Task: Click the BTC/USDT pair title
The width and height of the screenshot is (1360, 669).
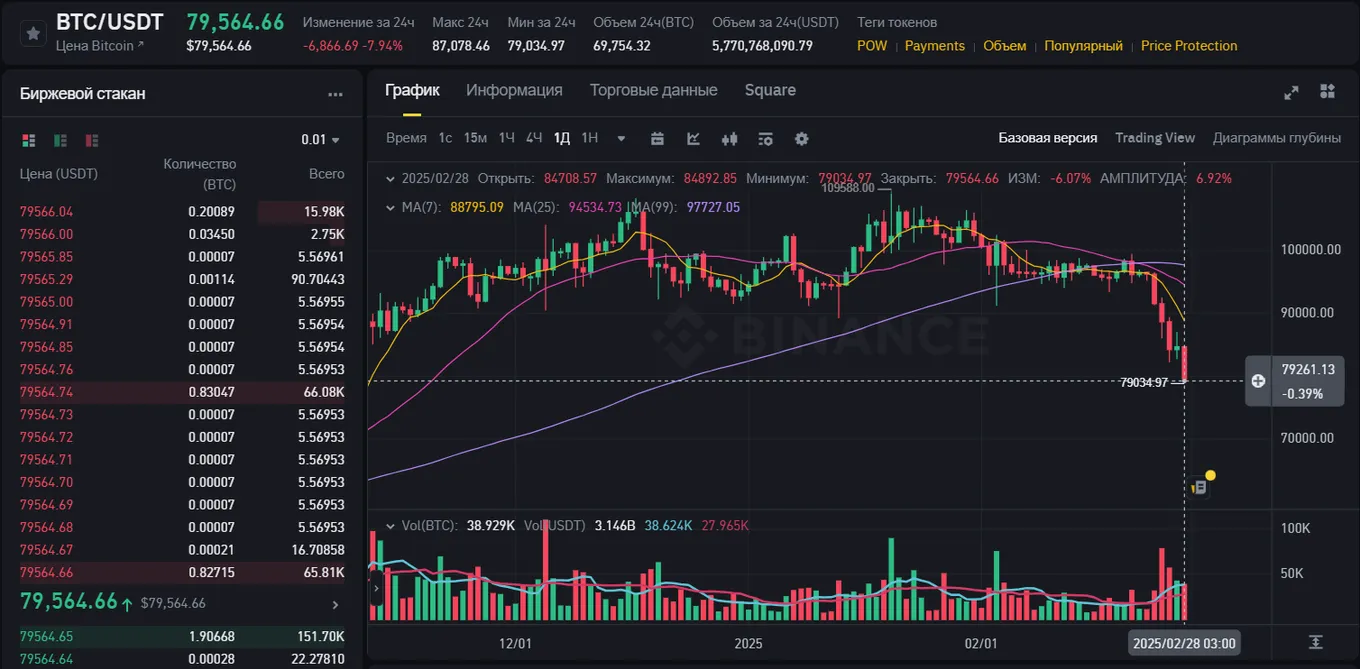Action: coord(110,22)
